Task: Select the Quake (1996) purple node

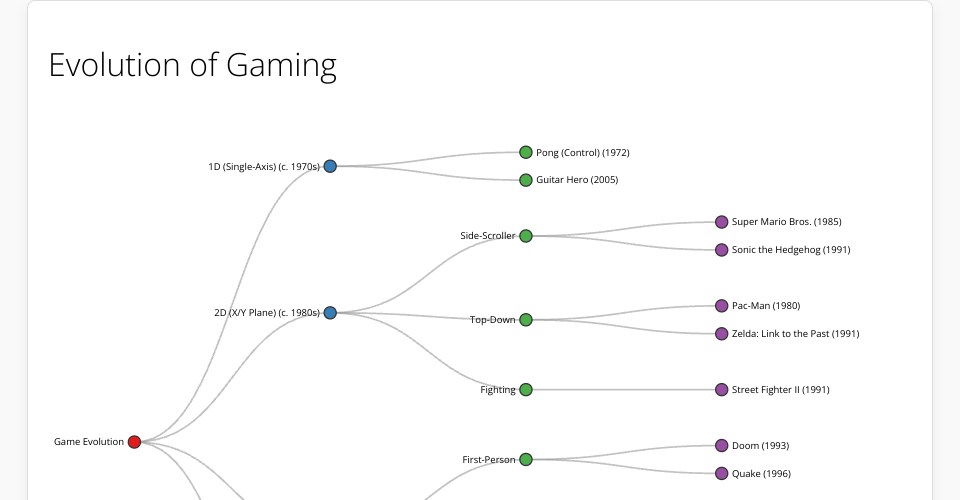Action: [x=721, y=474]
